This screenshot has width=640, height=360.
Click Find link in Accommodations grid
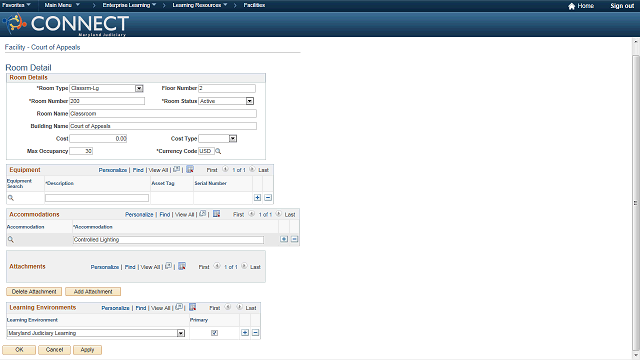click(164, 214)
